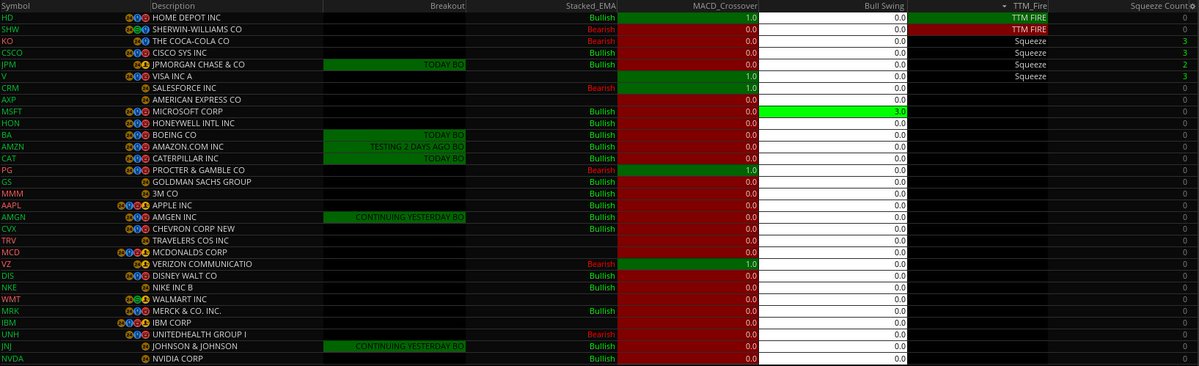Click the 'UNITEDHEALTH GROUP I' description
The image size is (1199, 366).
coord(200,335)
